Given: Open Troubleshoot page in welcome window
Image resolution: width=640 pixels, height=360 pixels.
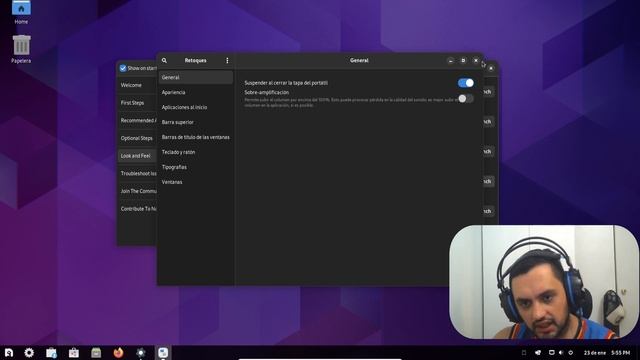Looking at the screenshot, I should [138, 173].
